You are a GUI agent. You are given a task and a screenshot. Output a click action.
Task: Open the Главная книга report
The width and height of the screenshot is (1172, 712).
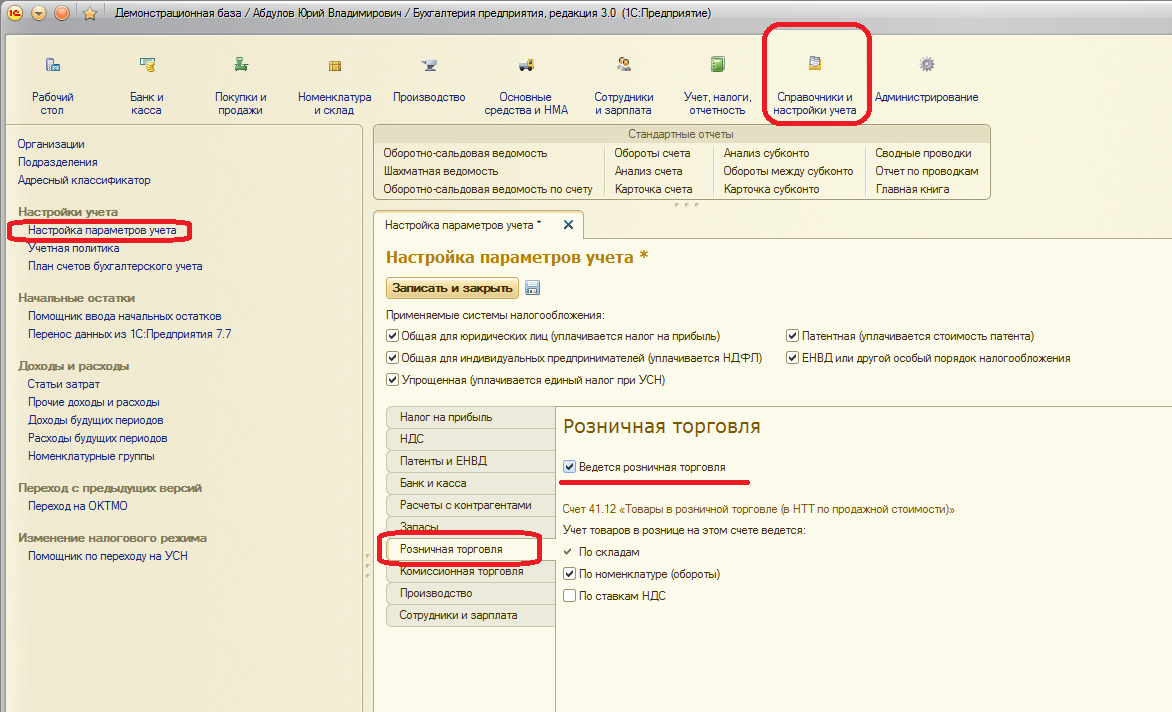(912, 189)
